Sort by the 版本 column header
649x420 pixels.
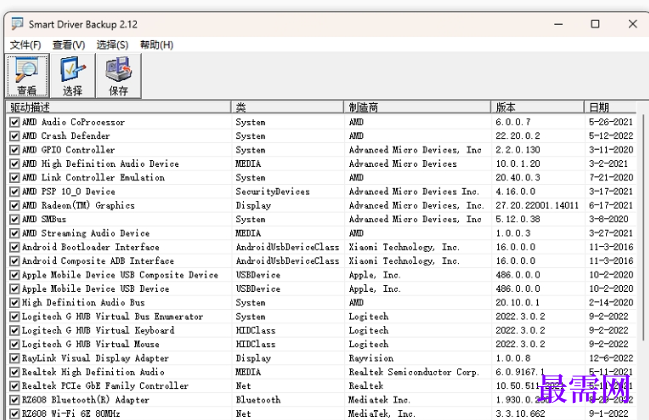537,107
